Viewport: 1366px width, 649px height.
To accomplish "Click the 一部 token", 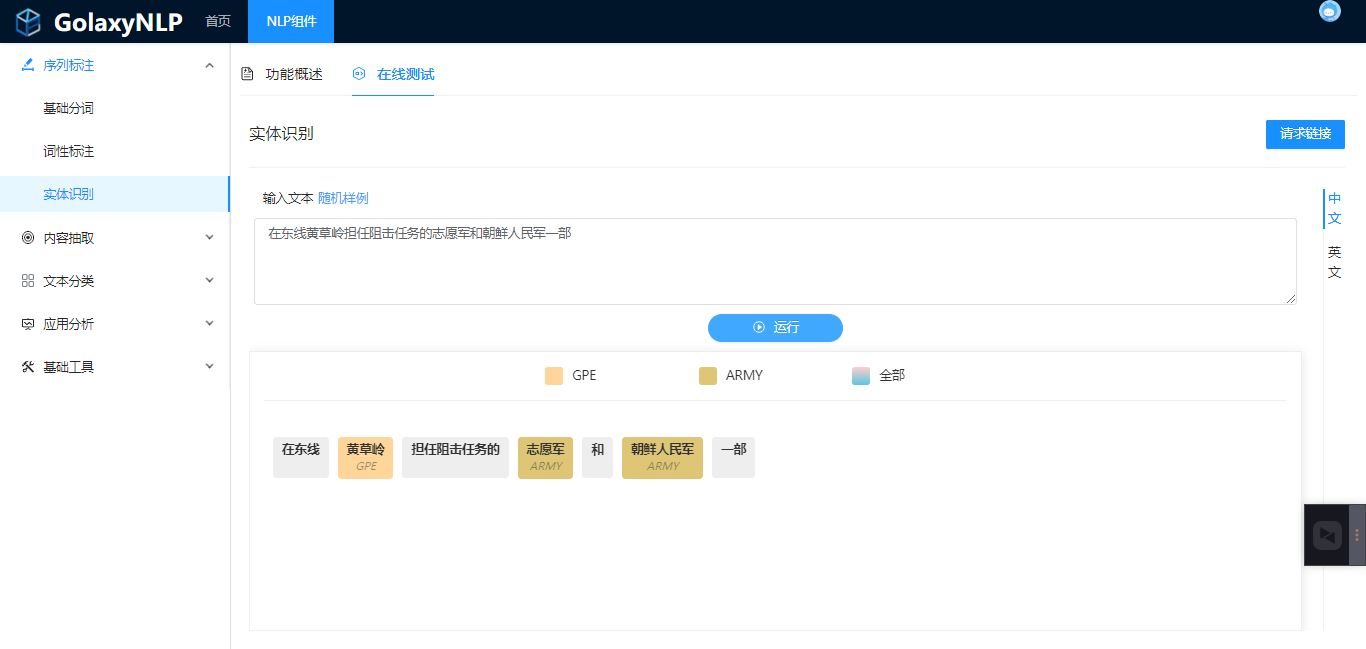I will 733,457.
